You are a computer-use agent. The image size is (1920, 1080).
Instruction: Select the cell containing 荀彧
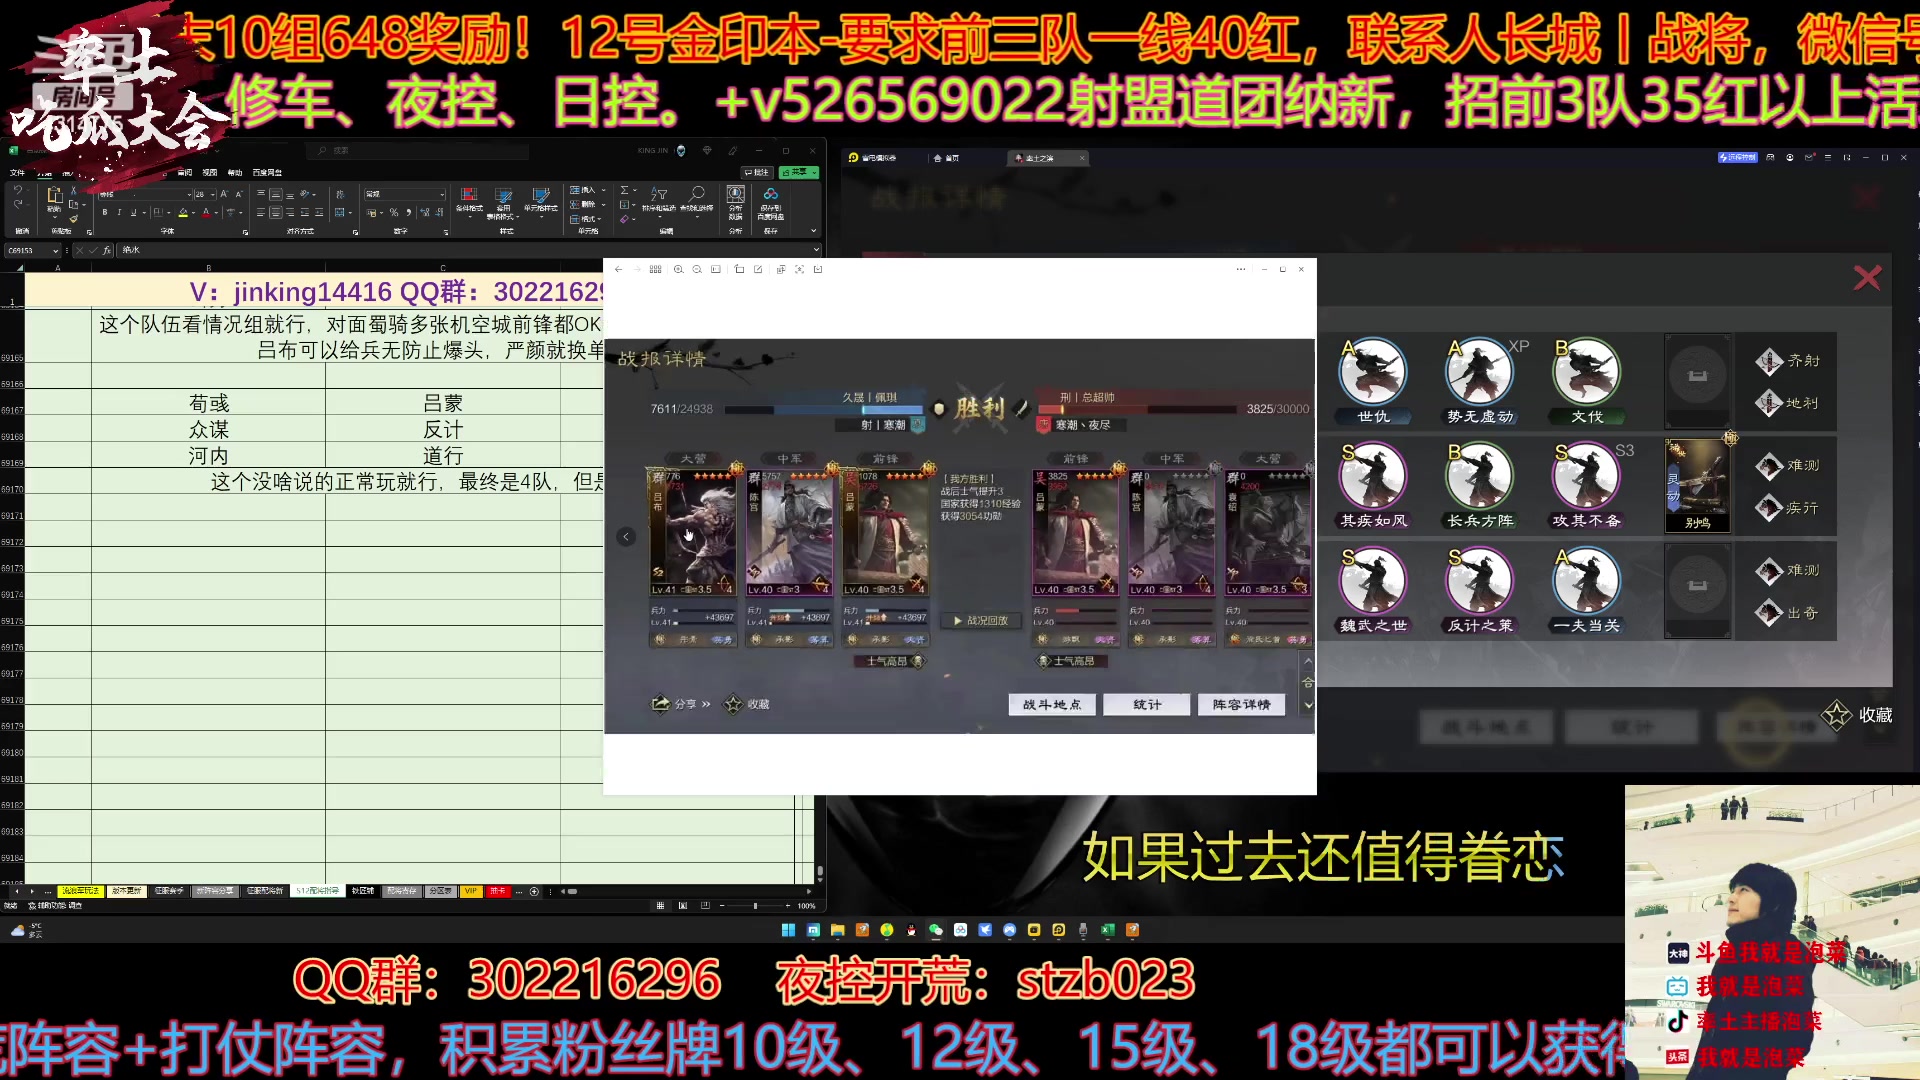(208, 403)
